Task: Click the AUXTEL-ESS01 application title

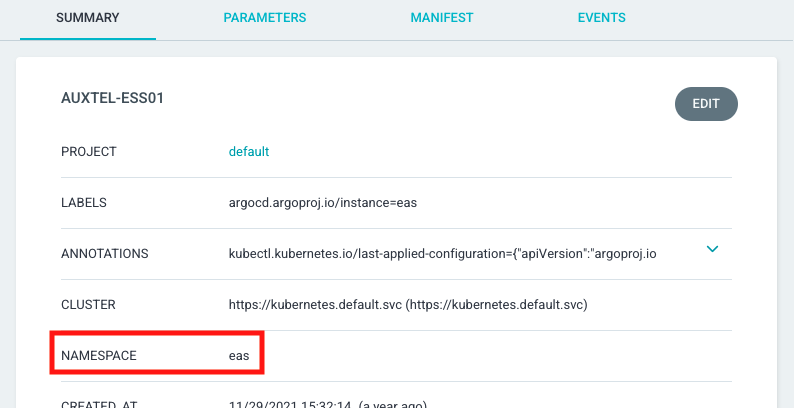Action: pos(114,100)
